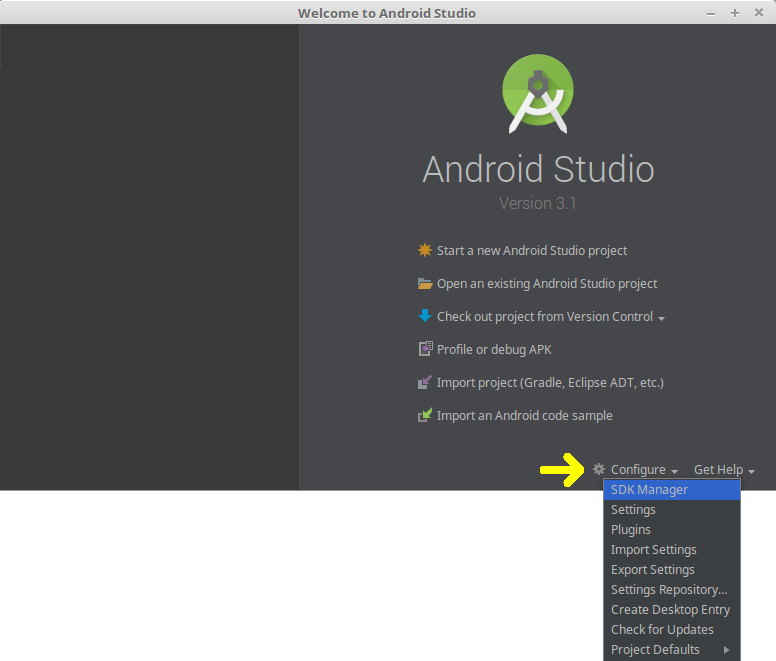Viewport: 776px width, 661px height.
Task: Click the Import project arrow icon
Action: (x=425, y=382)
